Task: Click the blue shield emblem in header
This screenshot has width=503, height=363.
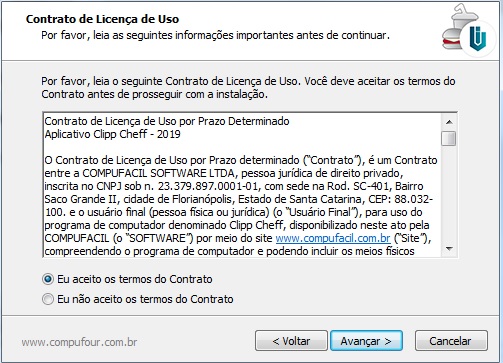Action: (478, 38)
